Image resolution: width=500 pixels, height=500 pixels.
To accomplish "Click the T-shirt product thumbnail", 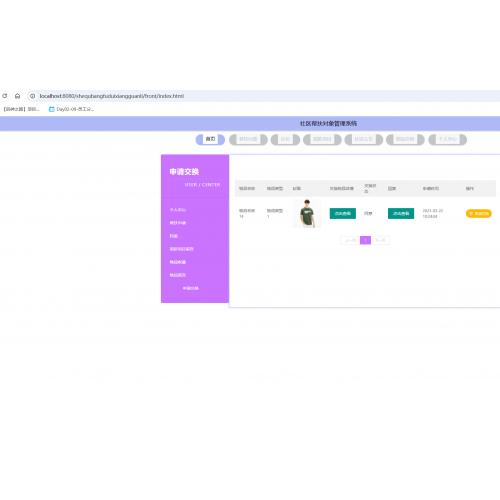I will [x=307, y=213].
